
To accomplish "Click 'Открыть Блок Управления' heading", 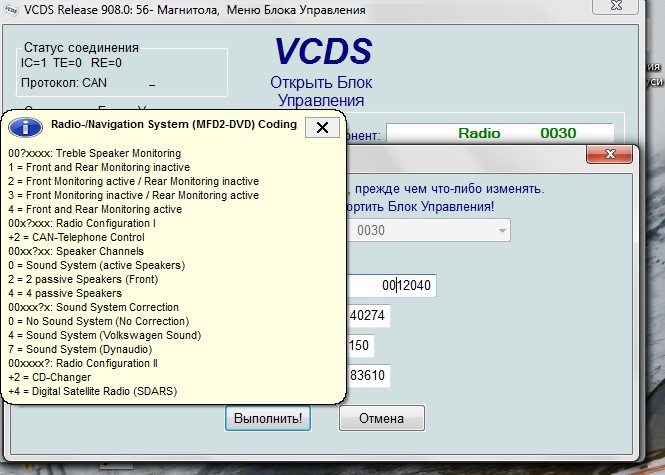I will tap(321, 91).
